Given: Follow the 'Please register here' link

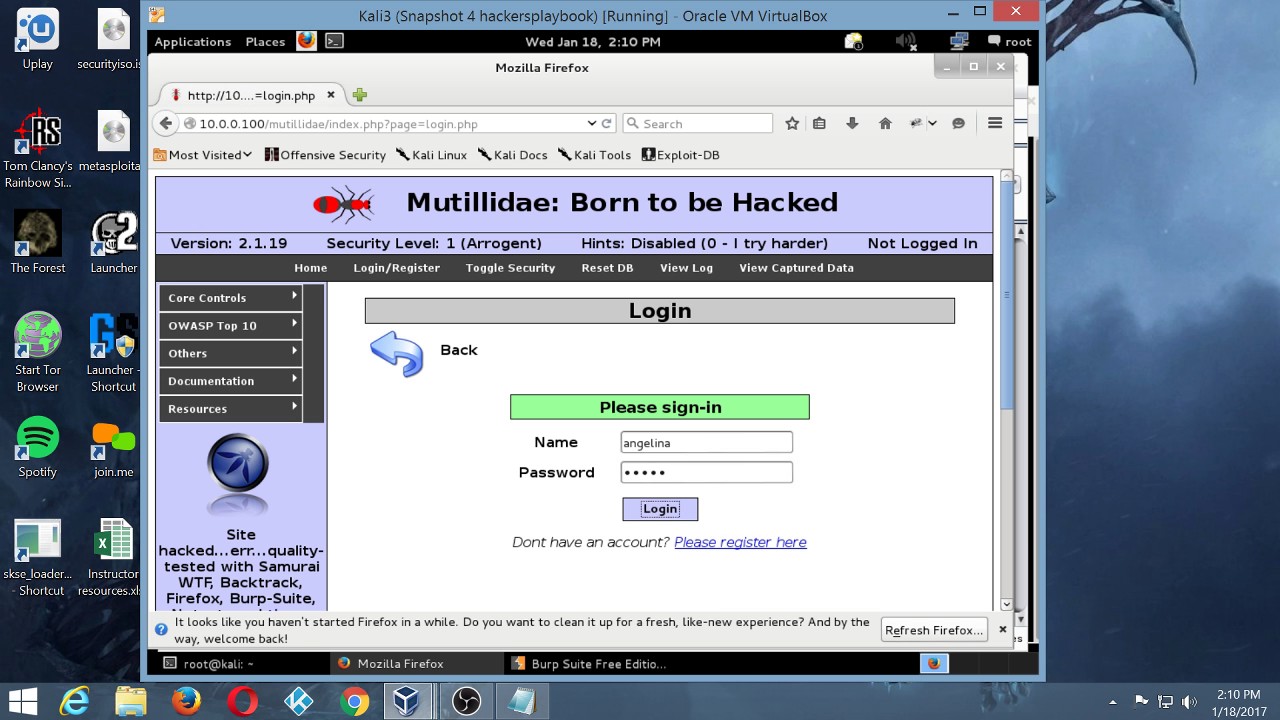Looking at the screenshot, I should pos(740,542).
